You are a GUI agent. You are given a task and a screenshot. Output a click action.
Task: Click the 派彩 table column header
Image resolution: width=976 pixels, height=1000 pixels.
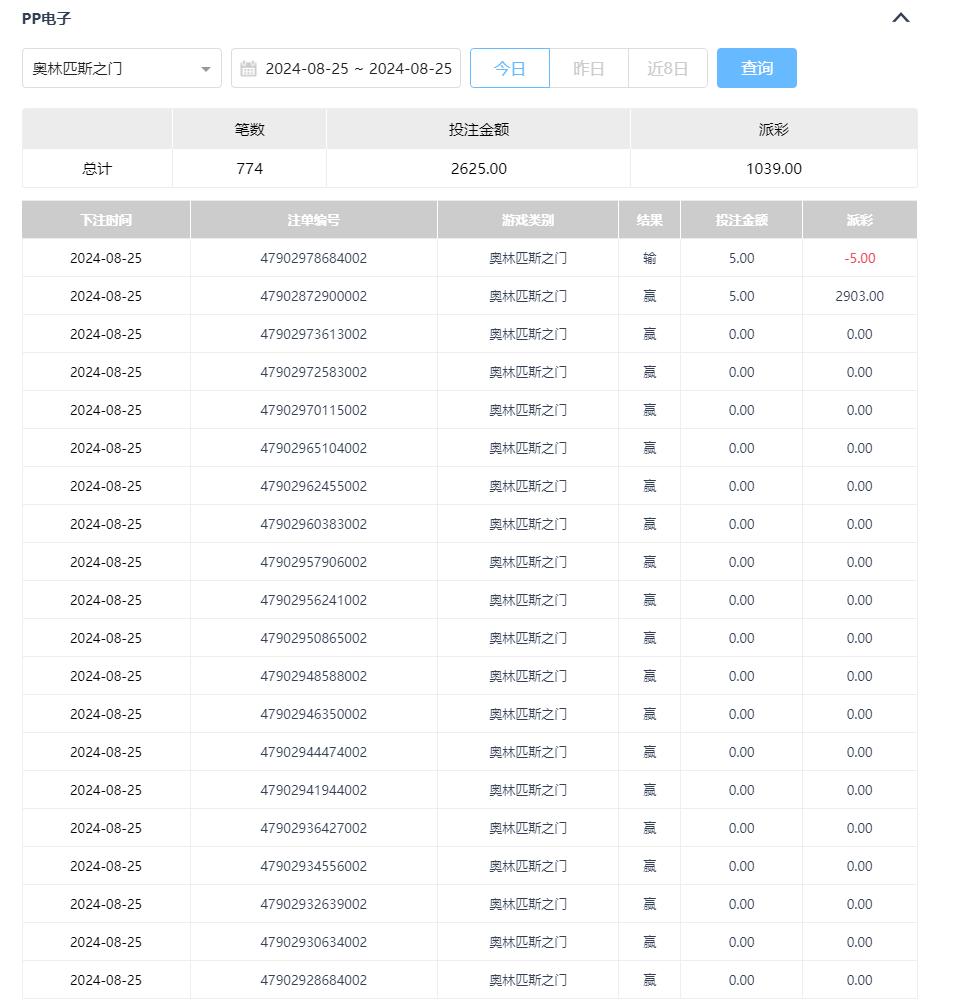tap(859, 220)
